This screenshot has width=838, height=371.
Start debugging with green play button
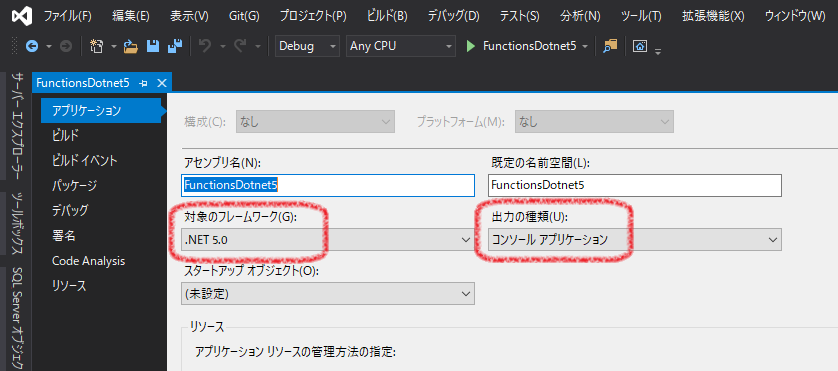[471, 47]
